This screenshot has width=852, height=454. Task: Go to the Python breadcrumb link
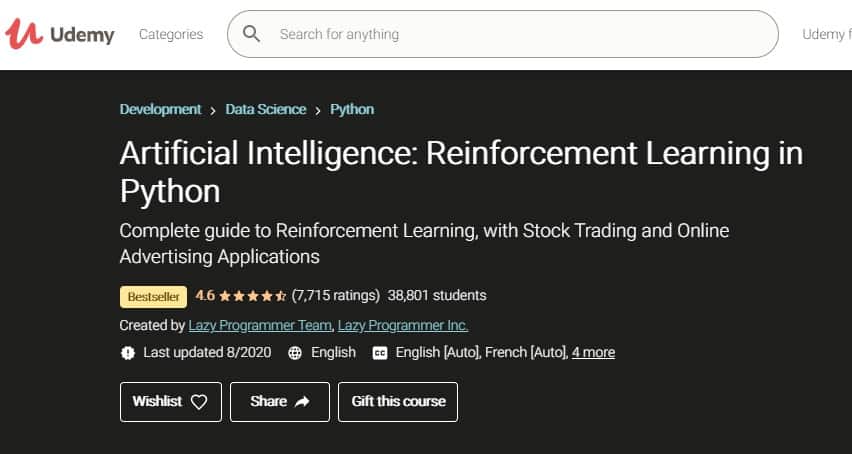click(x=352, y=109)
